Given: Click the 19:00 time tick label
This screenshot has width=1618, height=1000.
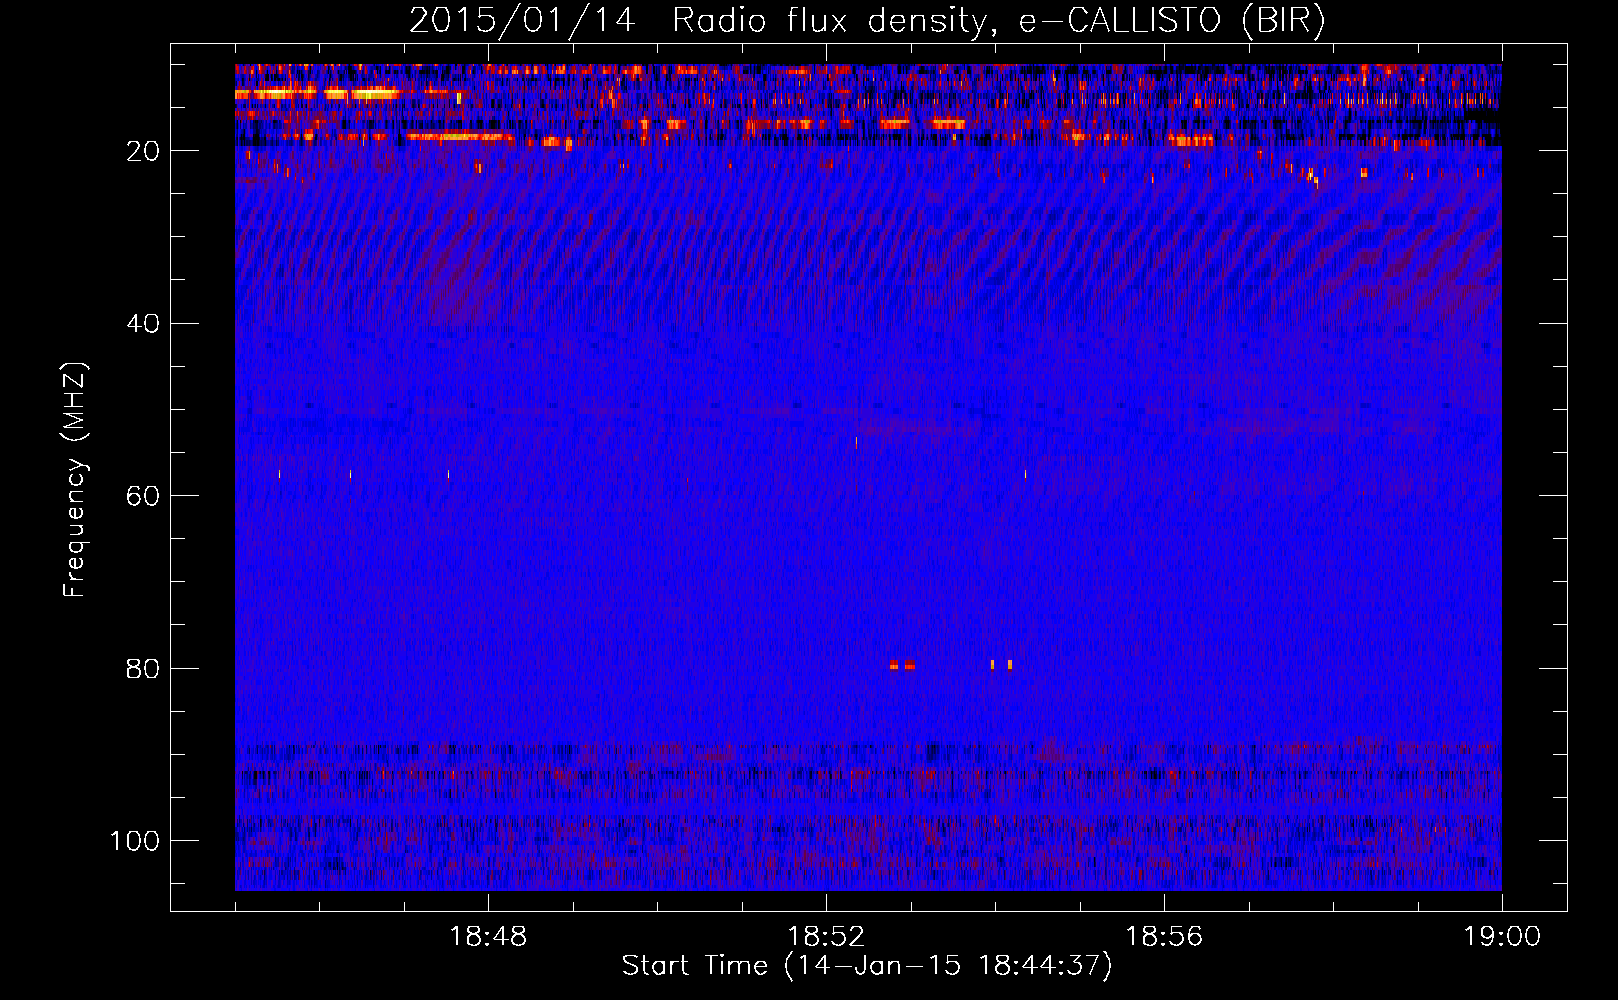Looking at the screenshot, I should [1502, 937].
